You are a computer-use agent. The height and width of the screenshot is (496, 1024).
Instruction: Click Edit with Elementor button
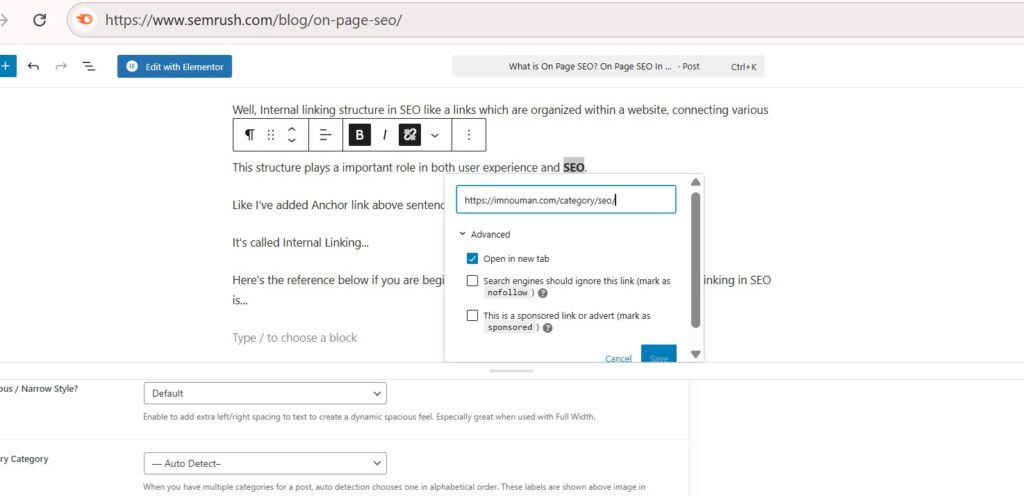coord(174,67)
